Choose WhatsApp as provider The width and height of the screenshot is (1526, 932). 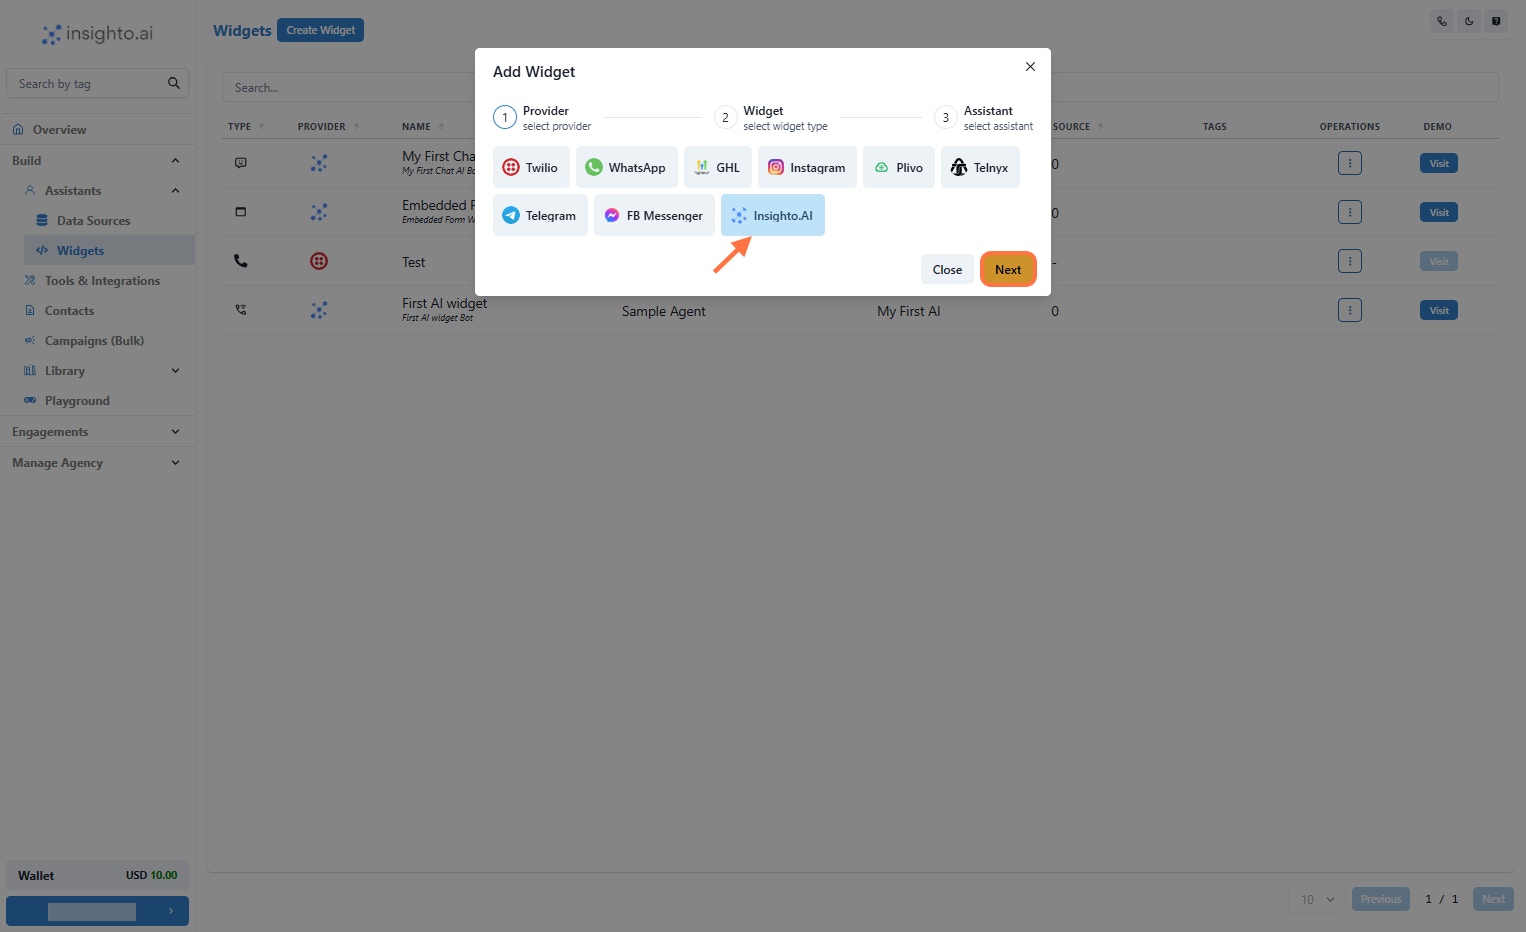(626, 167)
